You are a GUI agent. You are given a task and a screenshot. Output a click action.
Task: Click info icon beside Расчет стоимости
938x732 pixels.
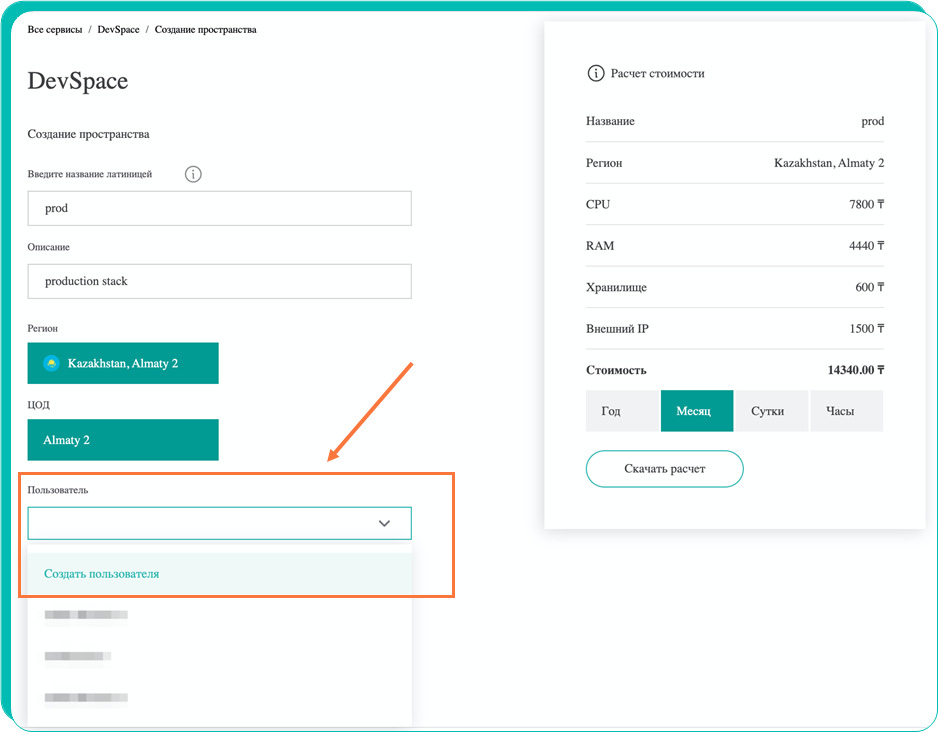[596, 73]
